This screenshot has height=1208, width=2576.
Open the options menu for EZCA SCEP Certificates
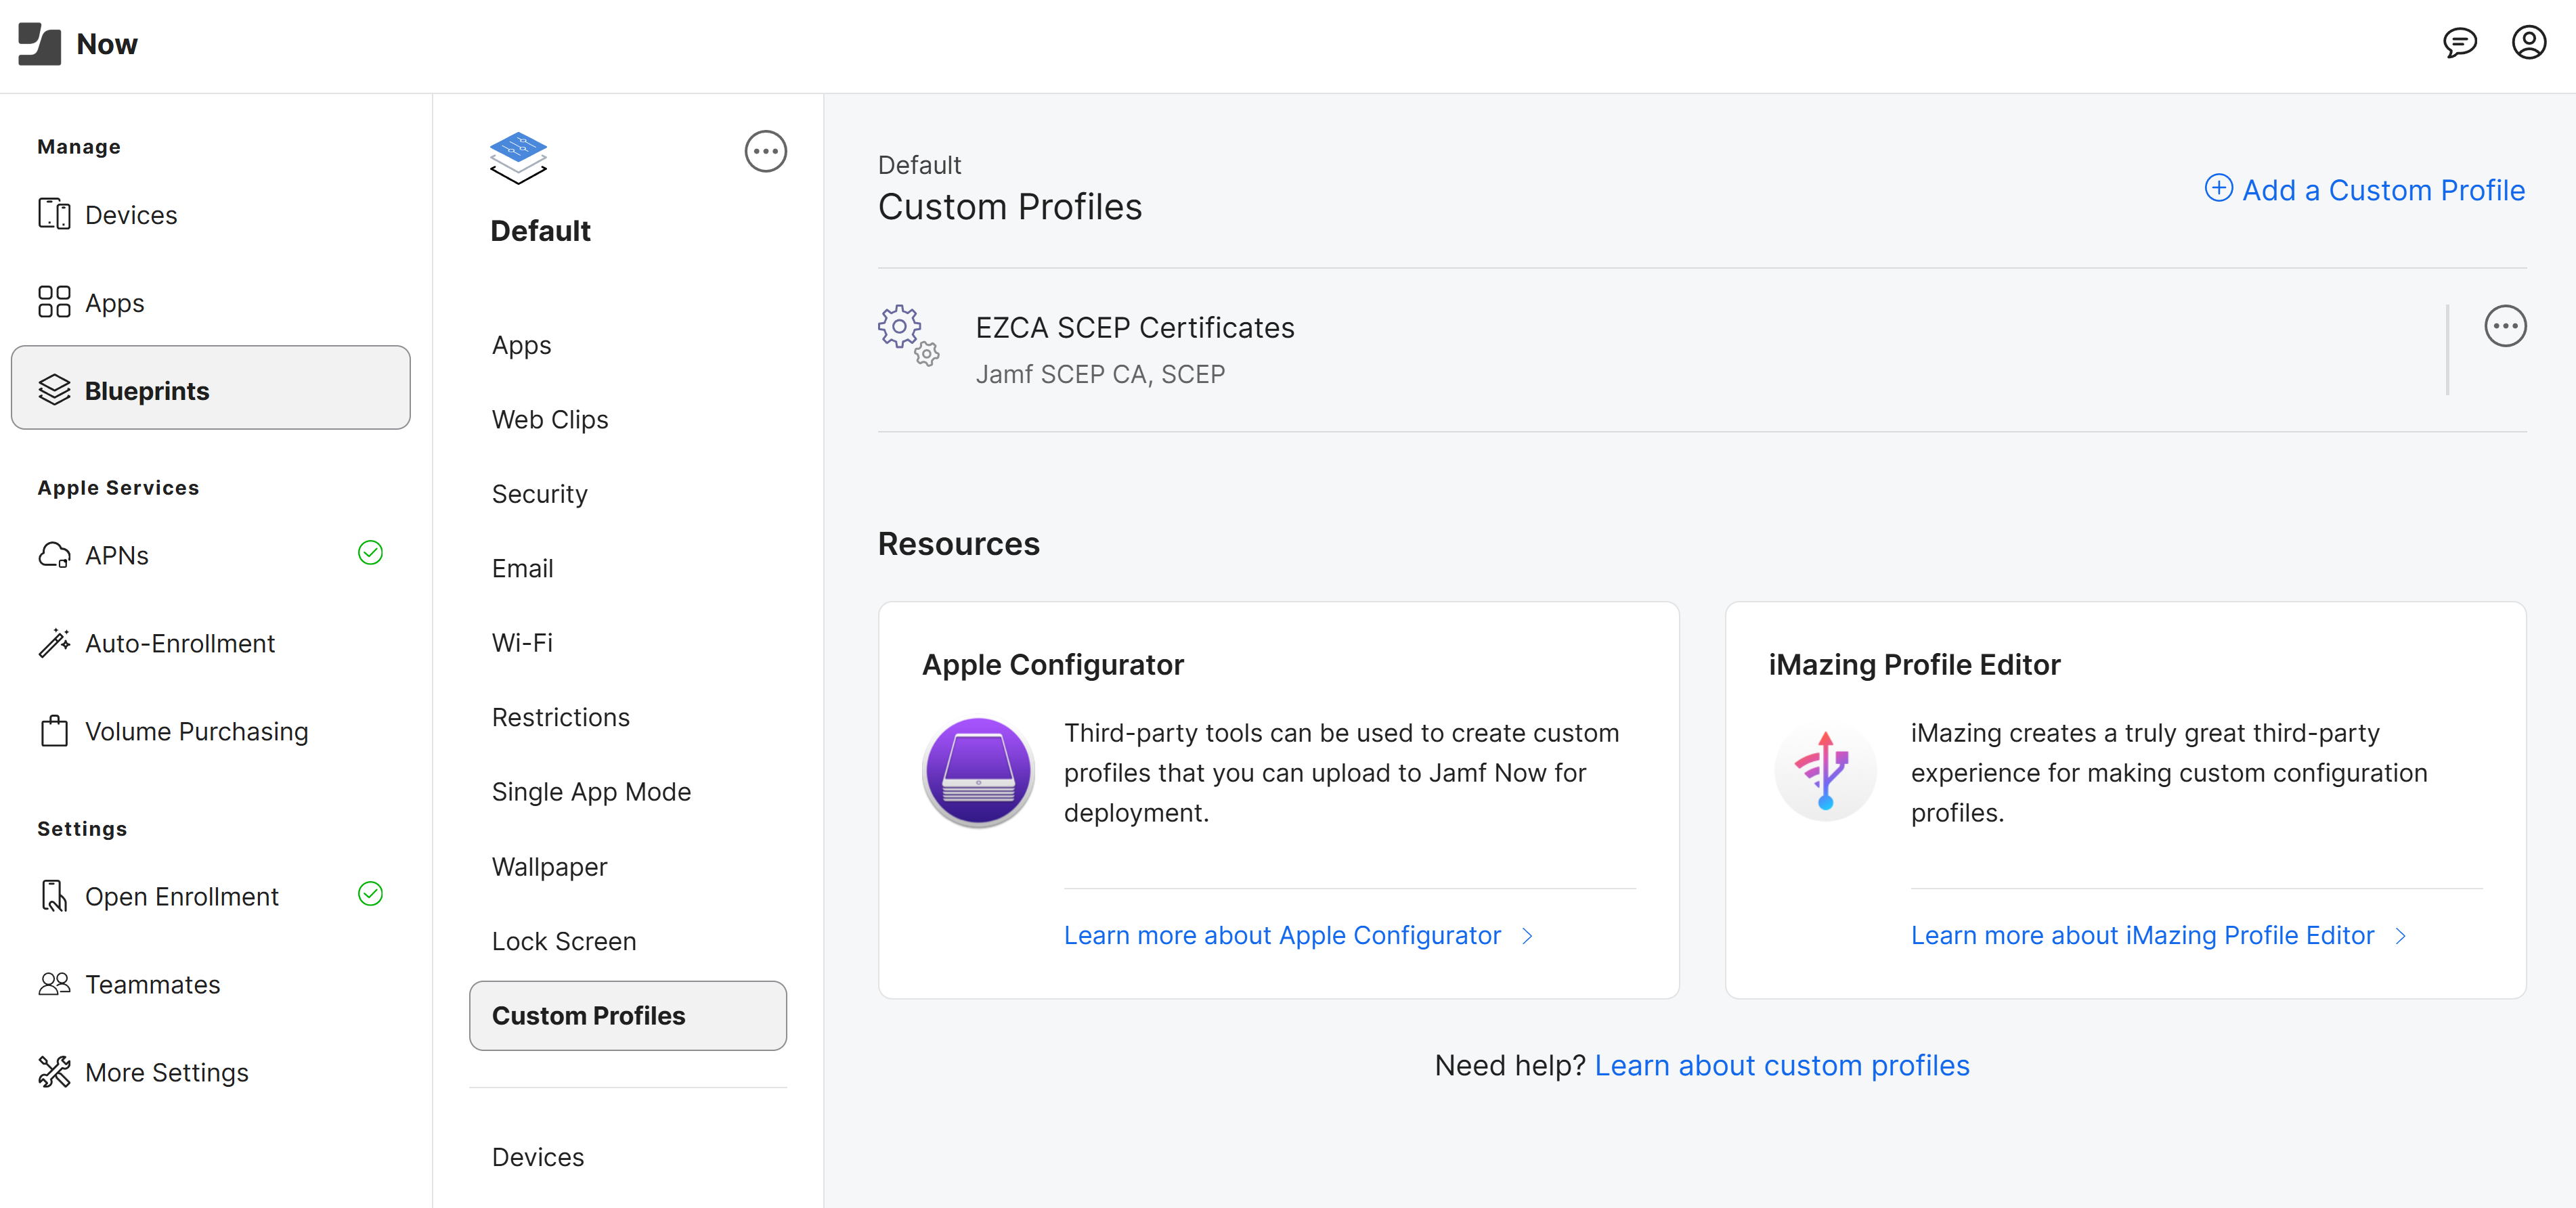(x=2505, y=325)
